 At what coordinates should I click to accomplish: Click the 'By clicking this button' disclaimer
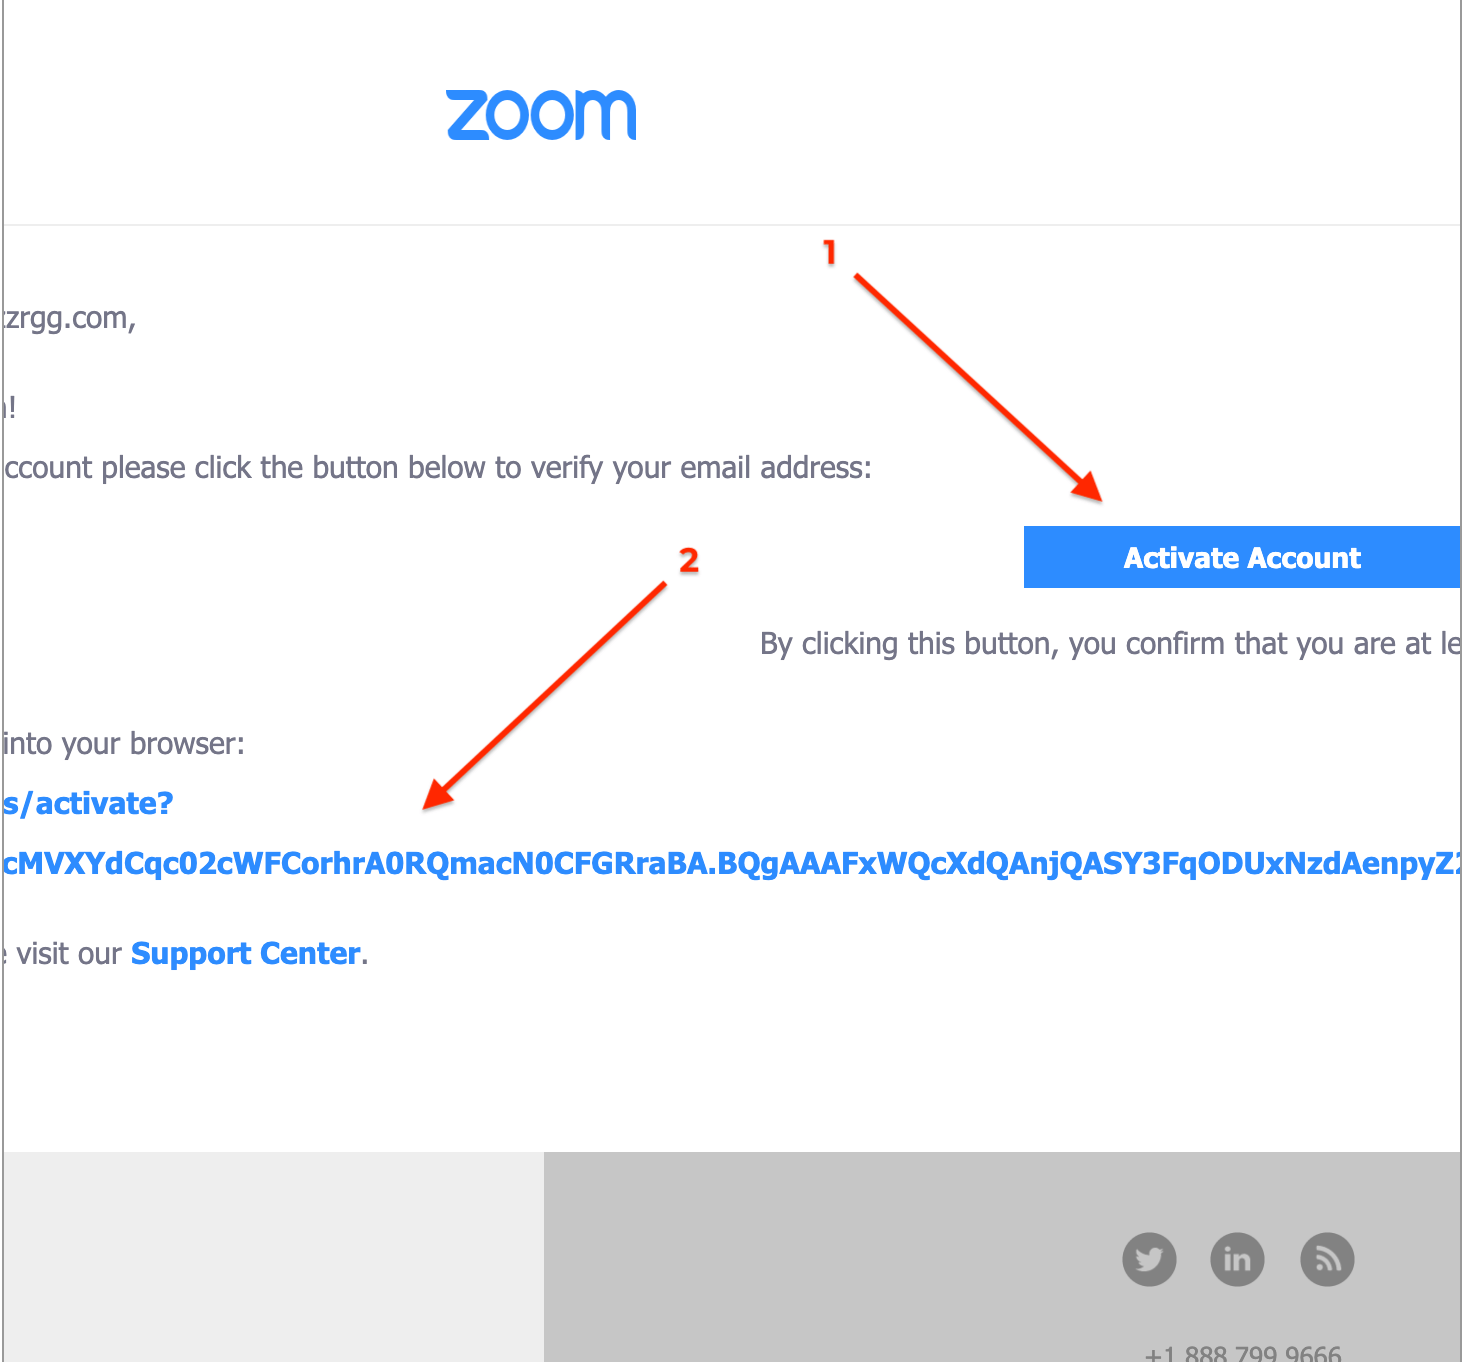click(1110, 644)
